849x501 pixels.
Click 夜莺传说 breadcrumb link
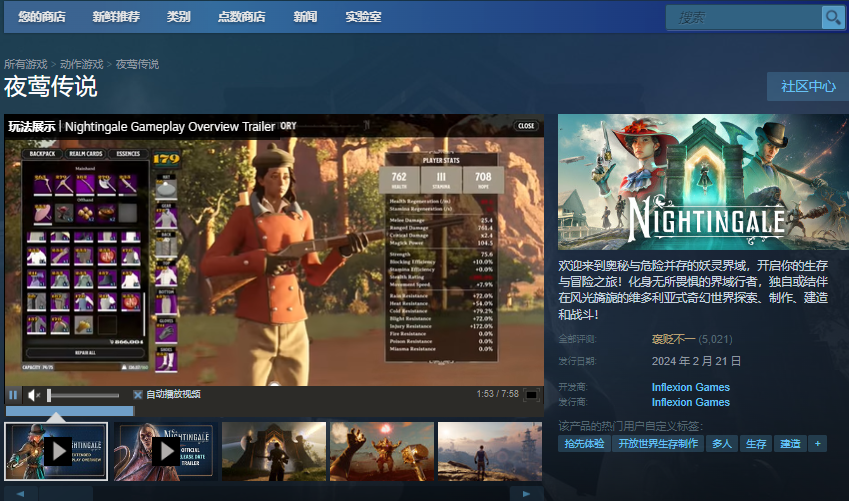pos(138,64)
